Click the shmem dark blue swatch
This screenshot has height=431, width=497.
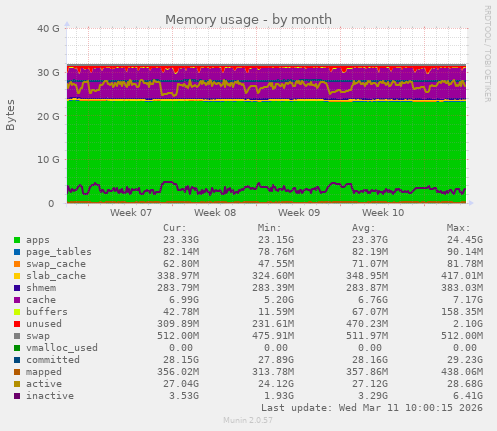pyautogui.click(x=17, y=288)
